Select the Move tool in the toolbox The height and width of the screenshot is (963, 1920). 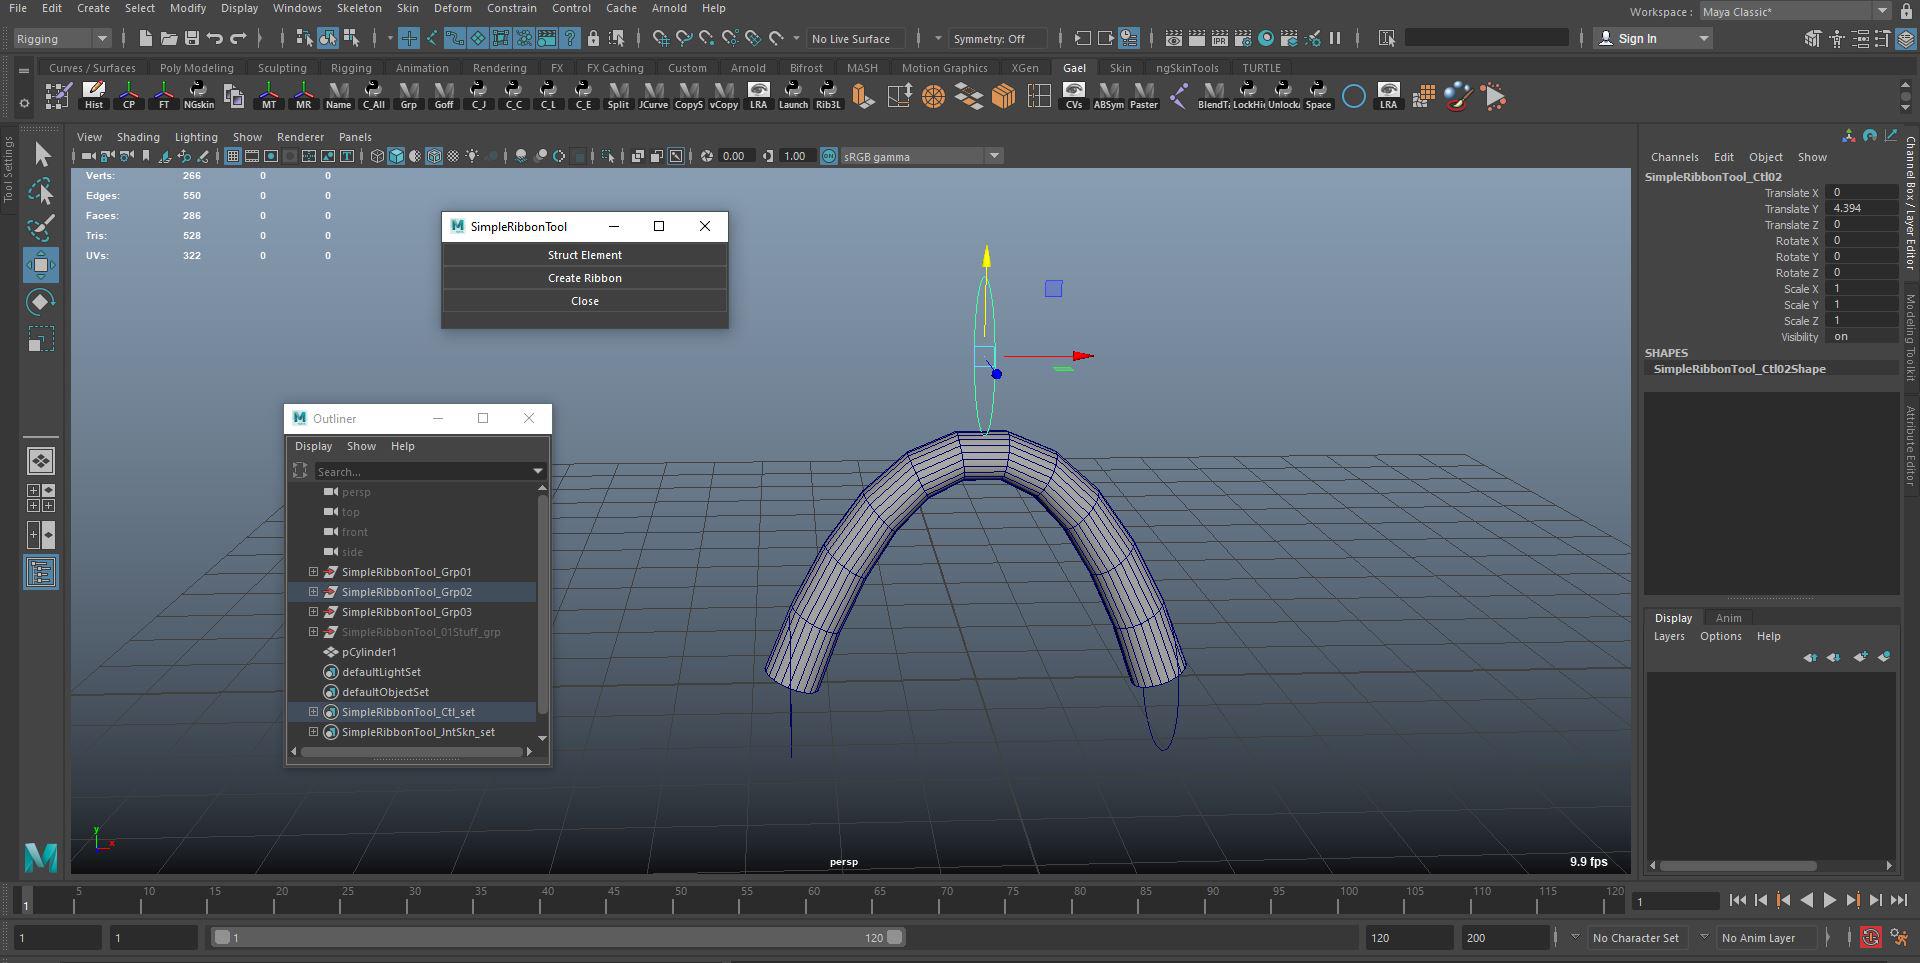point(41,265)
